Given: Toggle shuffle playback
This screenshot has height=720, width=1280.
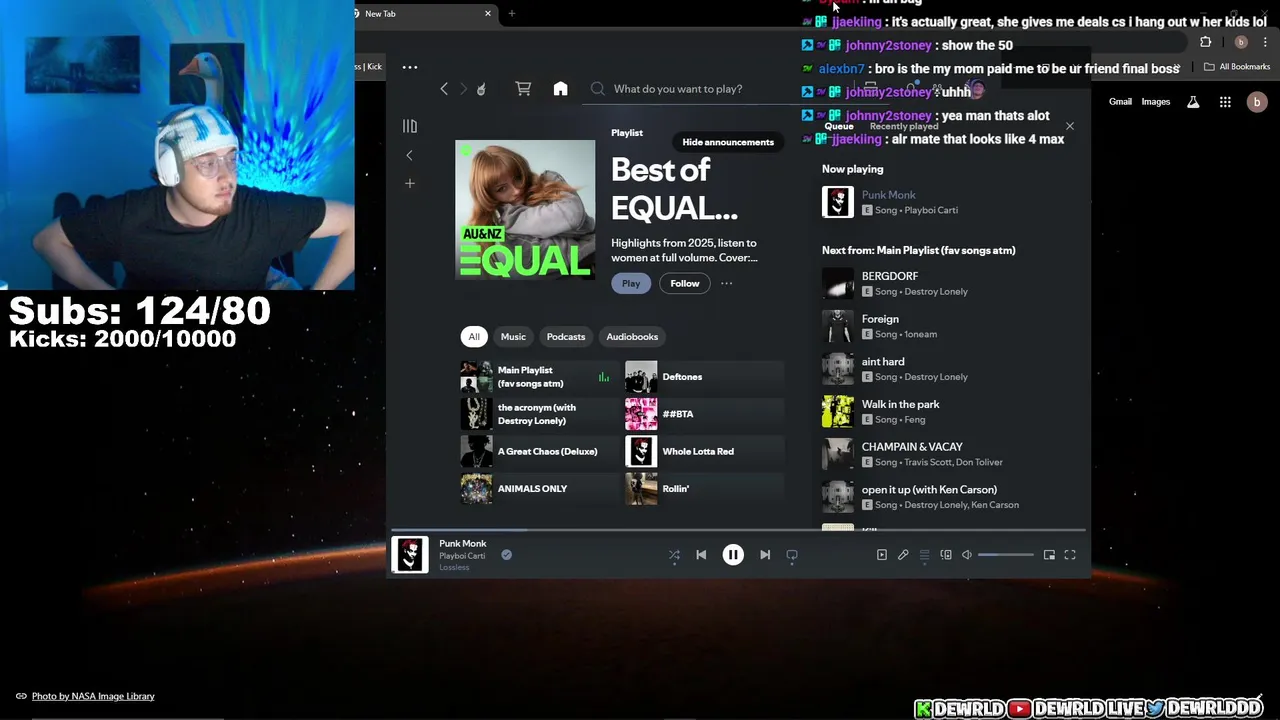Looking at the screenshot, I should [x=674, y=555].
